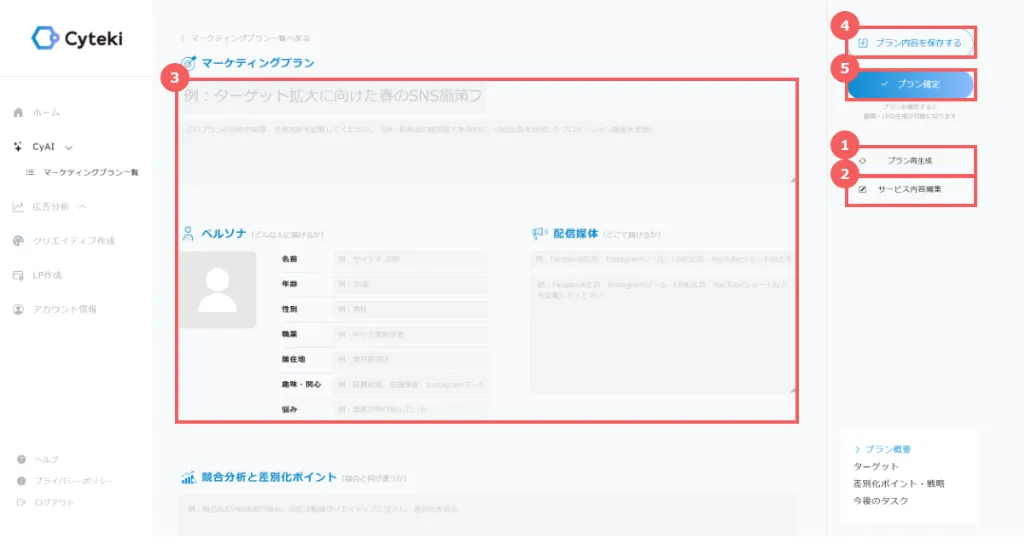The image size is (1024, 537).
Task: Open ヘルプ link
Action: (x=46, y=459)
